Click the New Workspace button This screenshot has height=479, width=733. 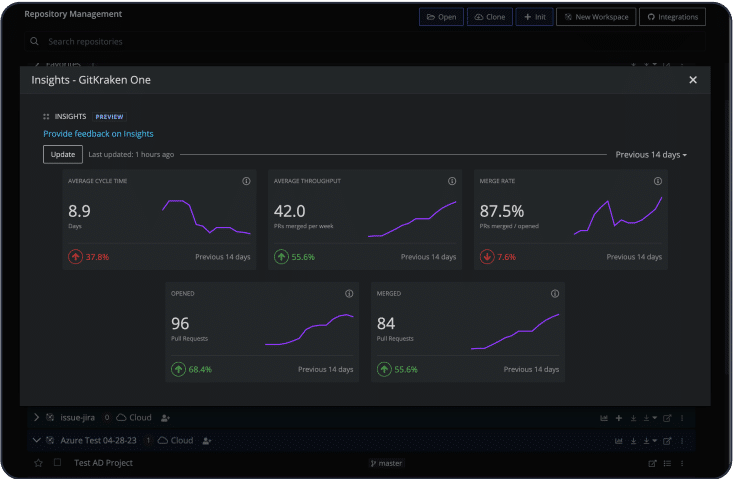(x=596, y=17)
